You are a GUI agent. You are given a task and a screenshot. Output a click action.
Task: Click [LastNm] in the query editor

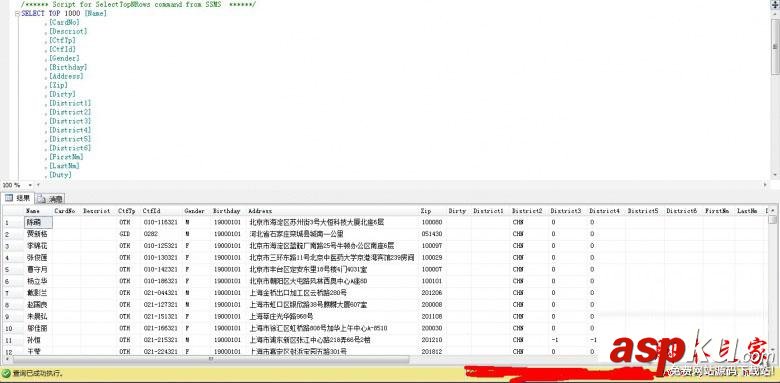click(64, 166)
